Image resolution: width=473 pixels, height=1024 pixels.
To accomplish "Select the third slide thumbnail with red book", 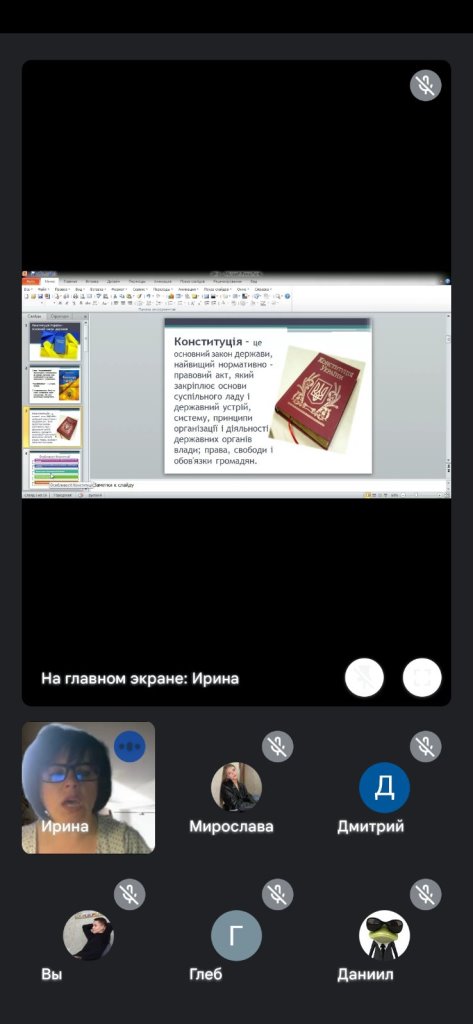I will [55, 426].
